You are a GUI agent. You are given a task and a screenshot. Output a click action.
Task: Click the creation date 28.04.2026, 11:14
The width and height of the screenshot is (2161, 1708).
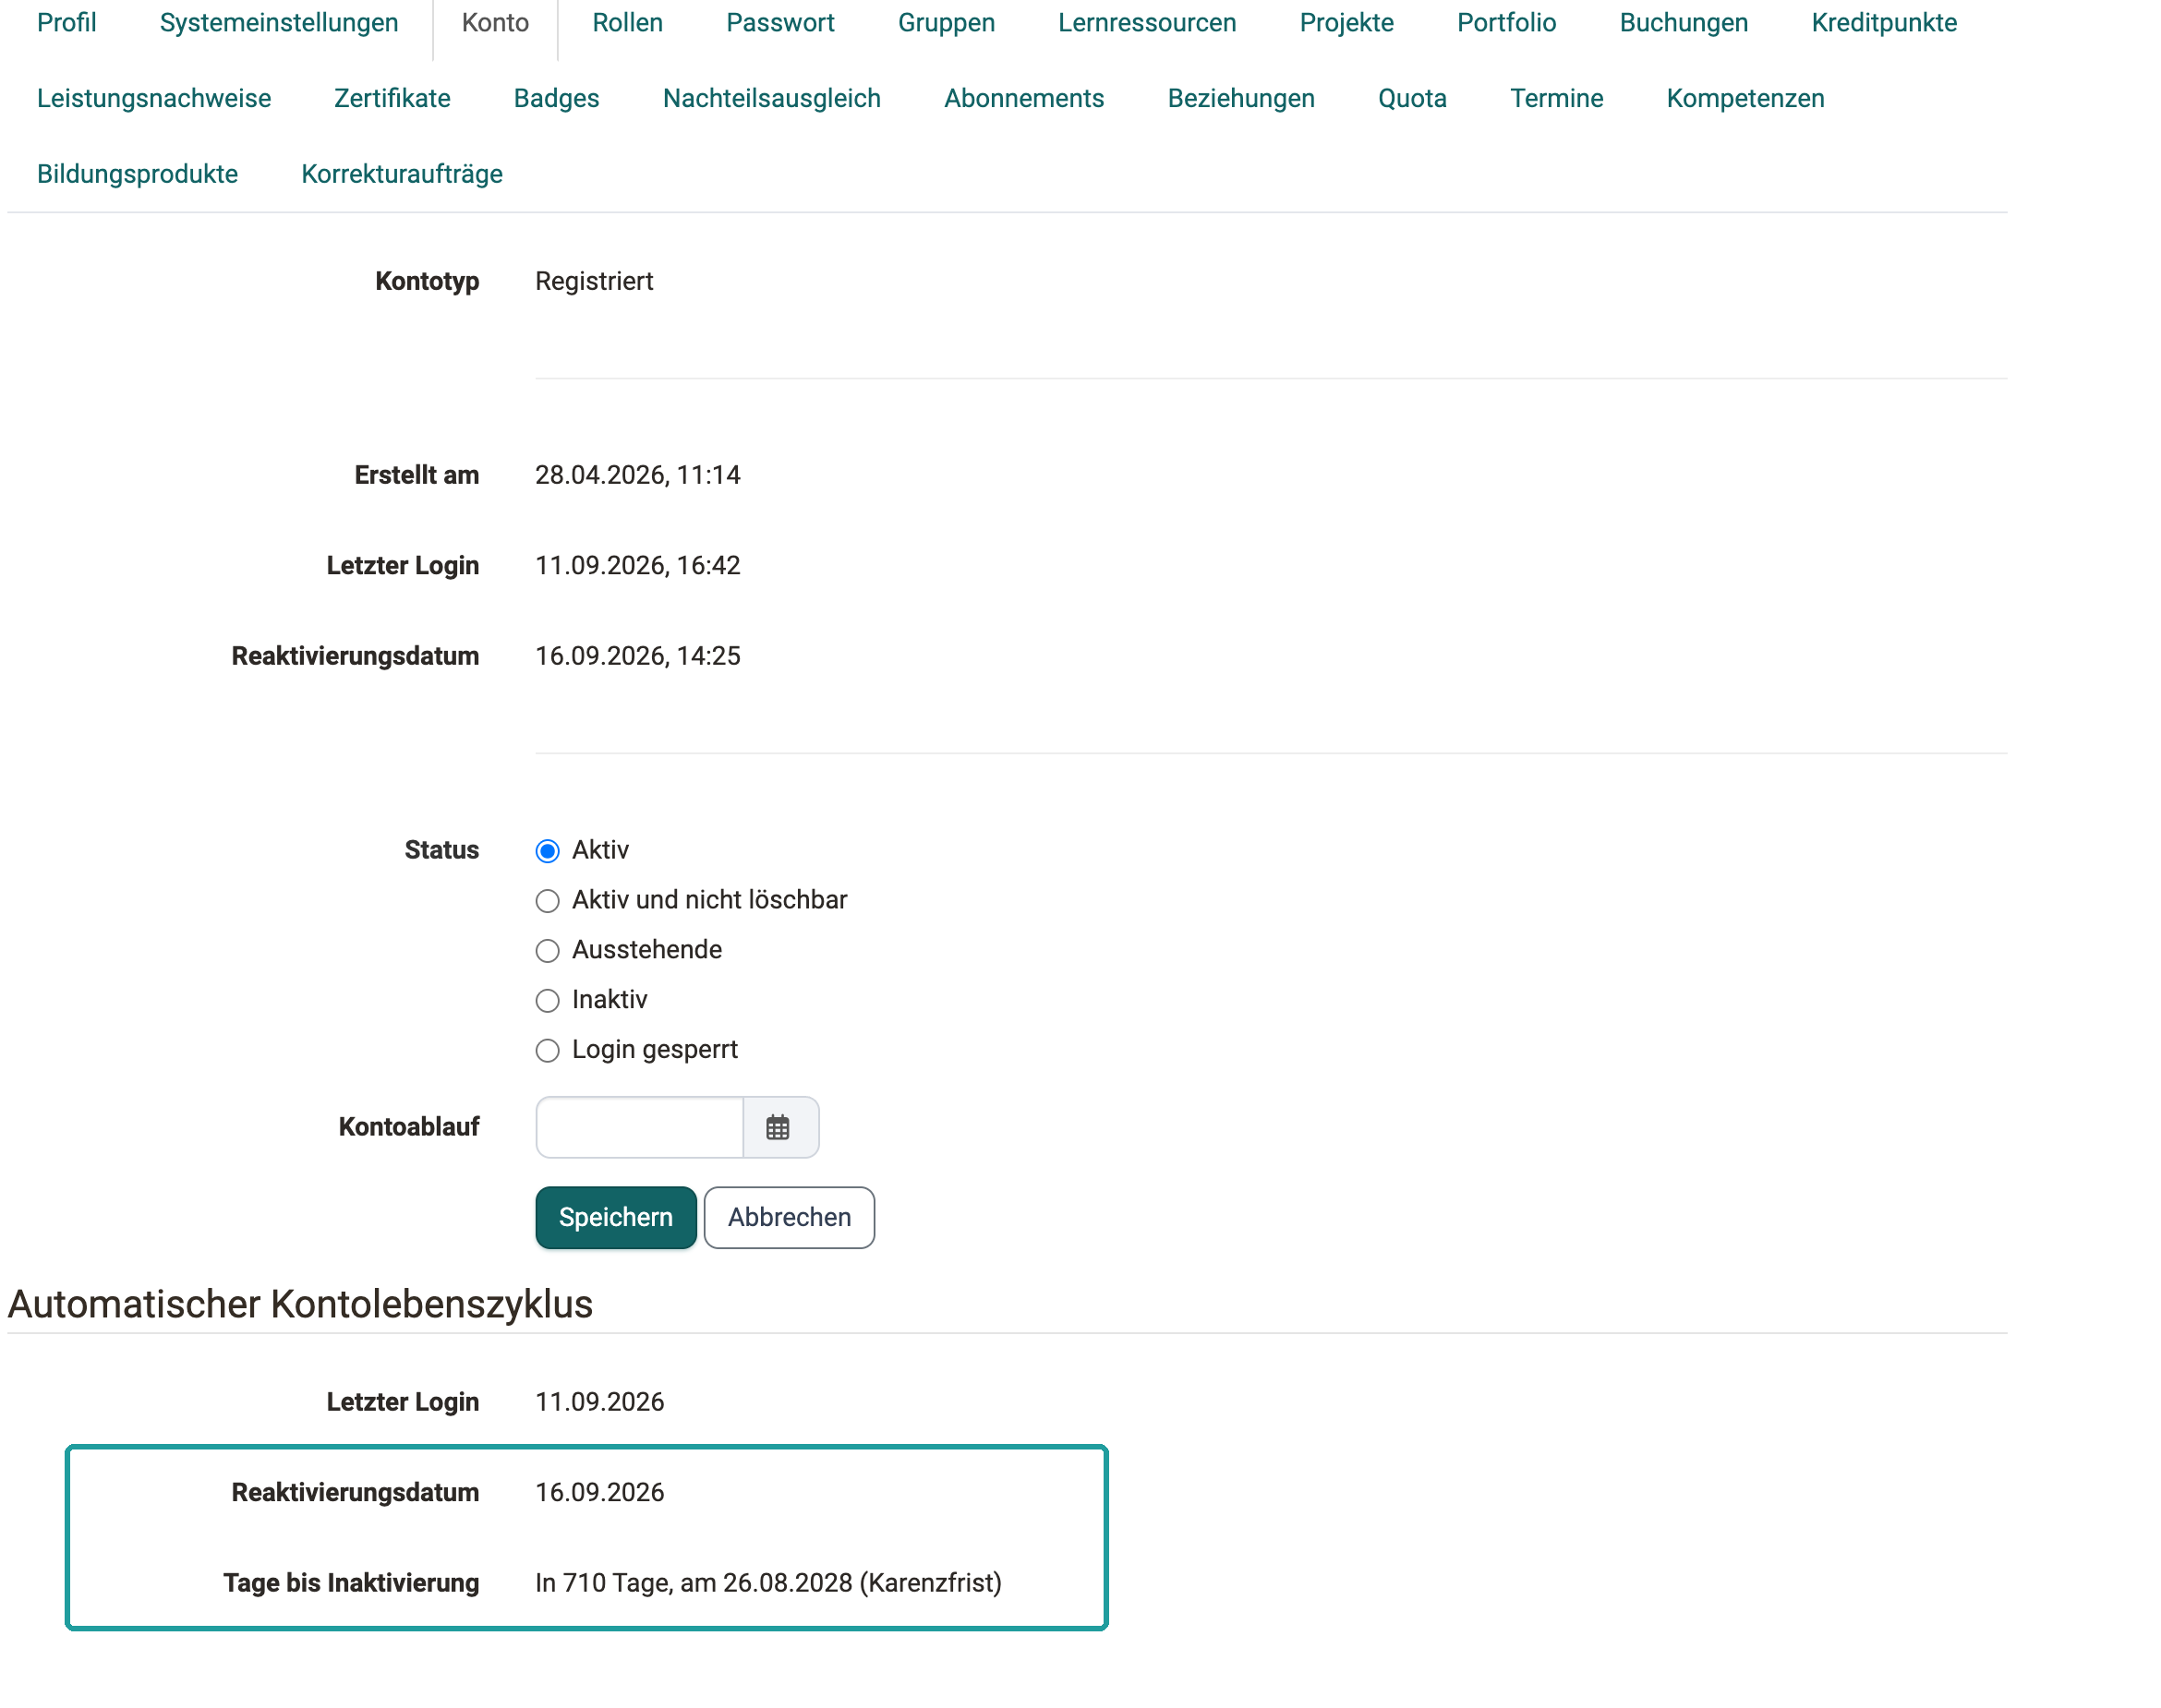(638, 475)
